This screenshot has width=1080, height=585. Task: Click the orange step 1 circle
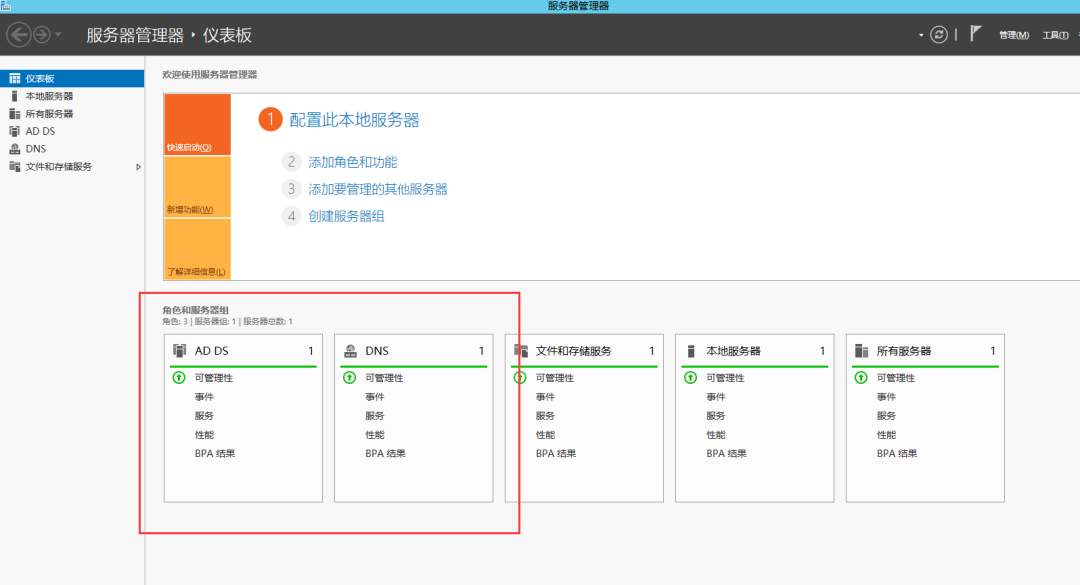(271, 119)
